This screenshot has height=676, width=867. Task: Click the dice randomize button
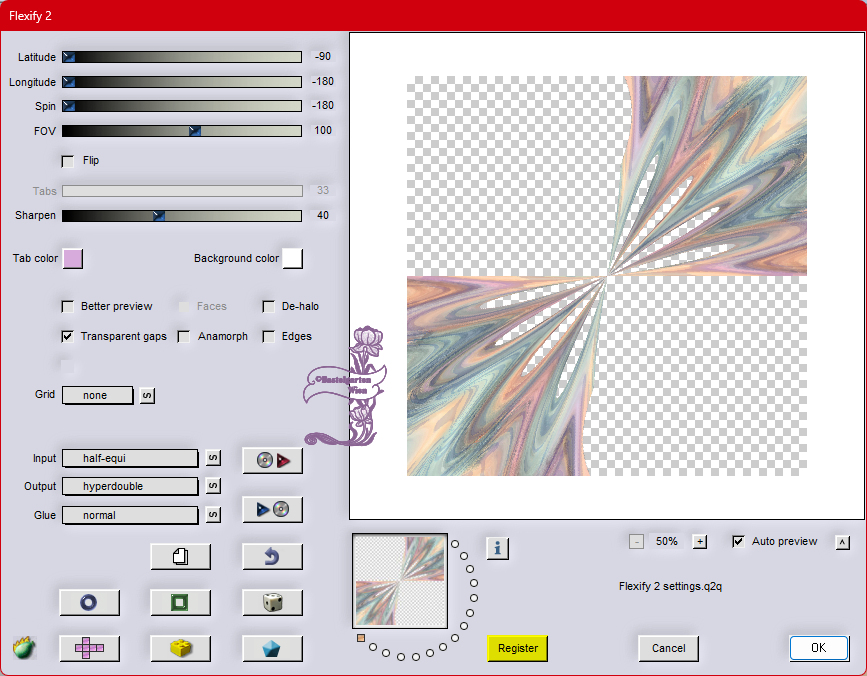(x=272, y=602)
